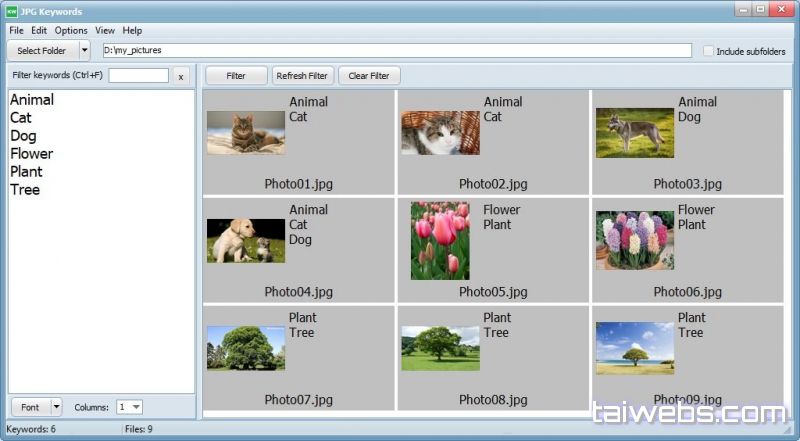Click the folder path field D:\my_pictures
This screenshot has width=800, height=441.
pyautogui.click(x=396, y=50)
